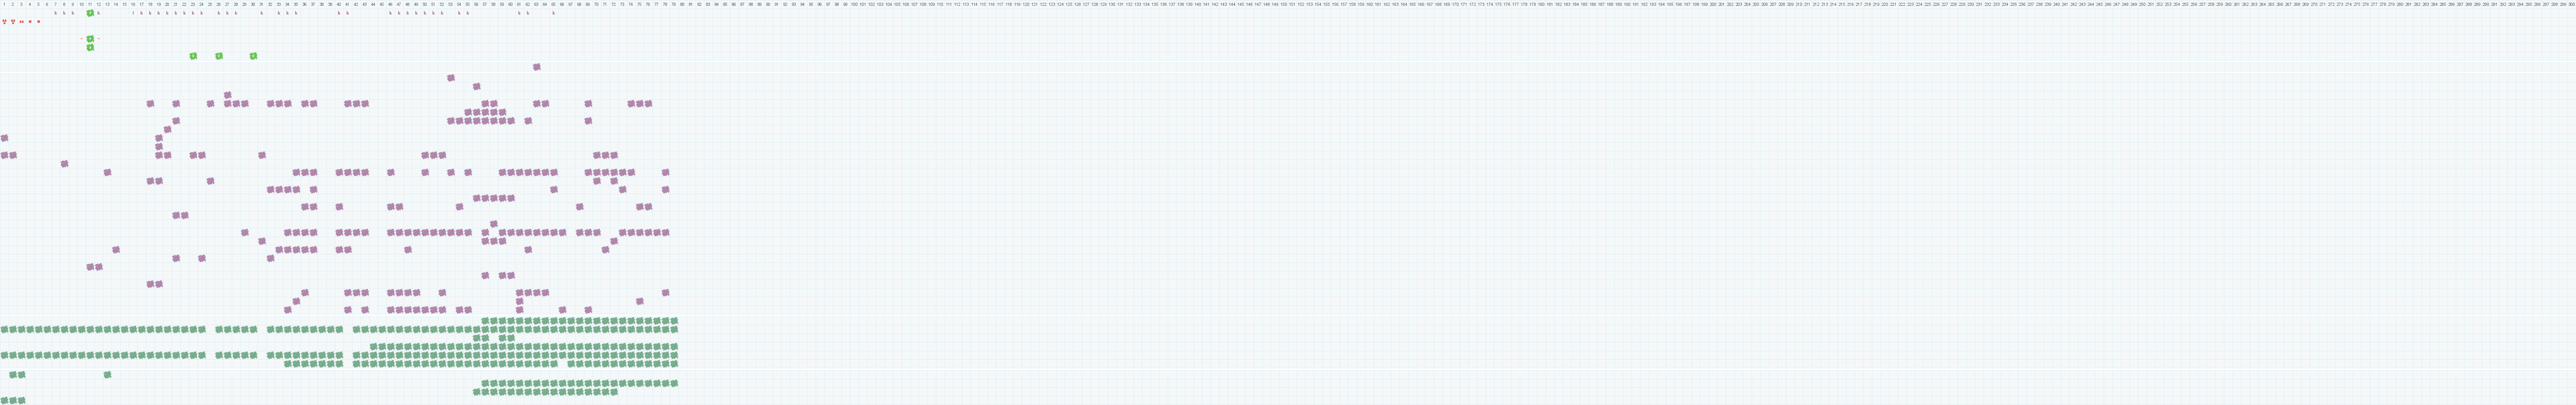Select the double red drops icon in column 3

(22, 22)
